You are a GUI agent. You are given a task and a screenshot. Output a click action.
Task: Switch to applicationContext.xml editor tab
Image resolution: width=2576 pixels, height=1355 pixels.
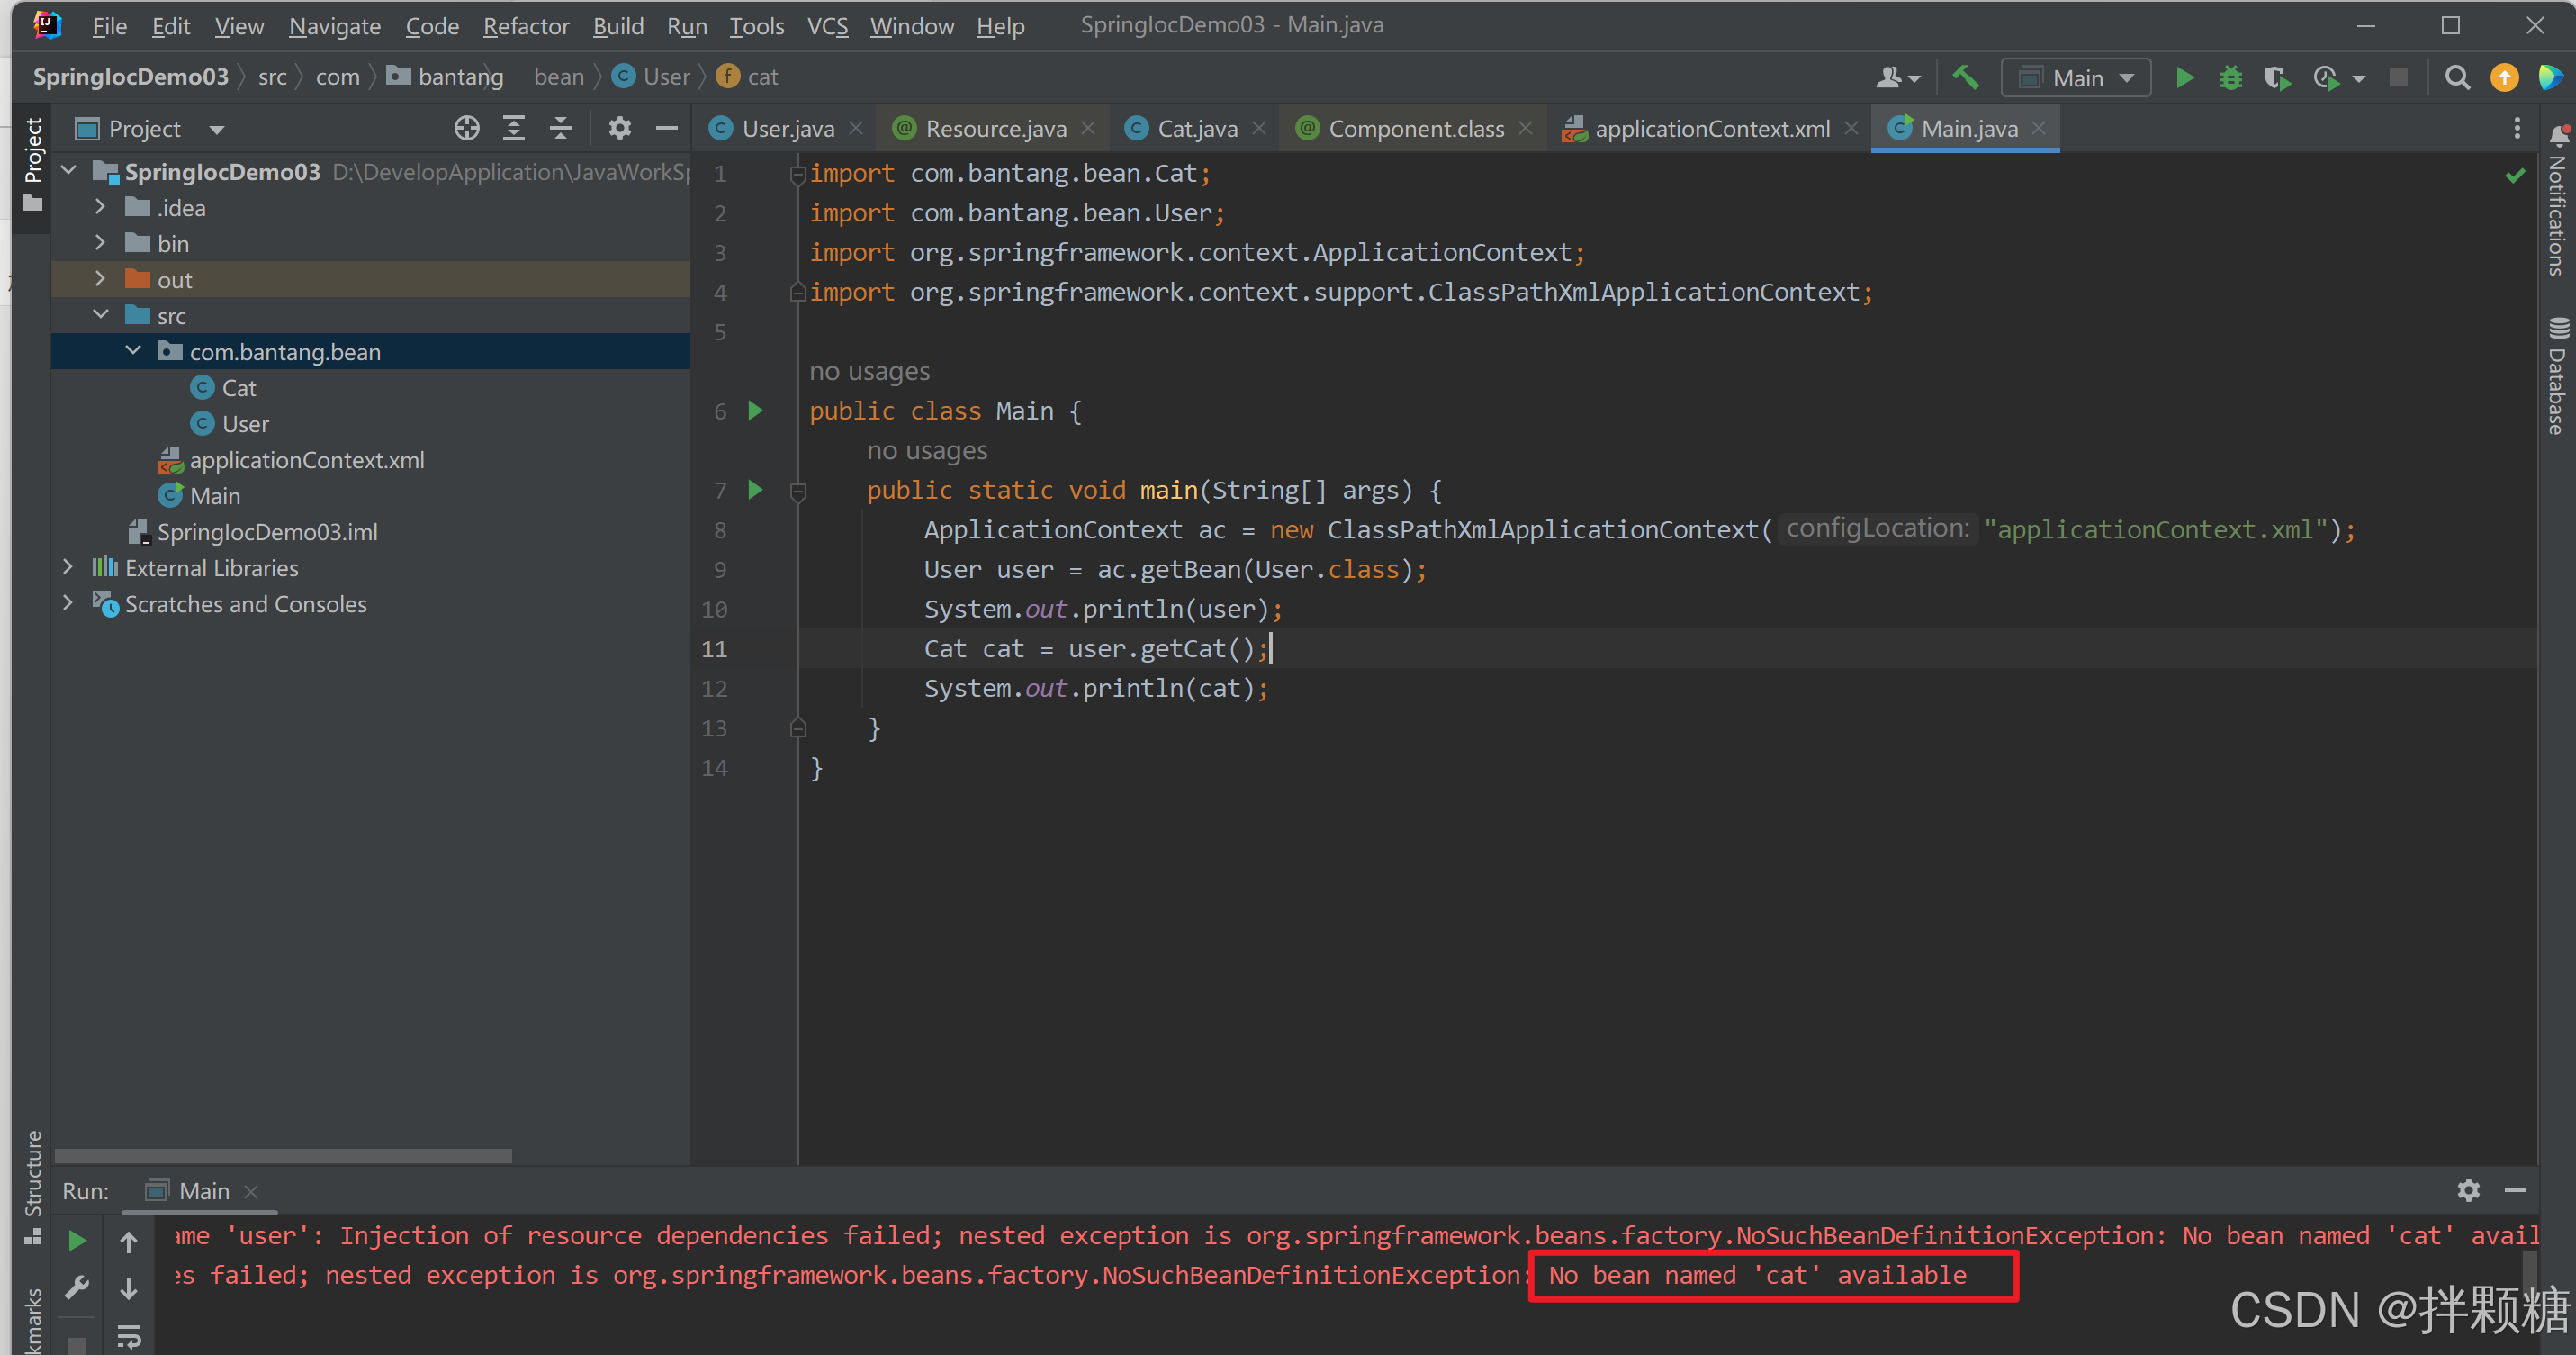[x=1711, y=129]
